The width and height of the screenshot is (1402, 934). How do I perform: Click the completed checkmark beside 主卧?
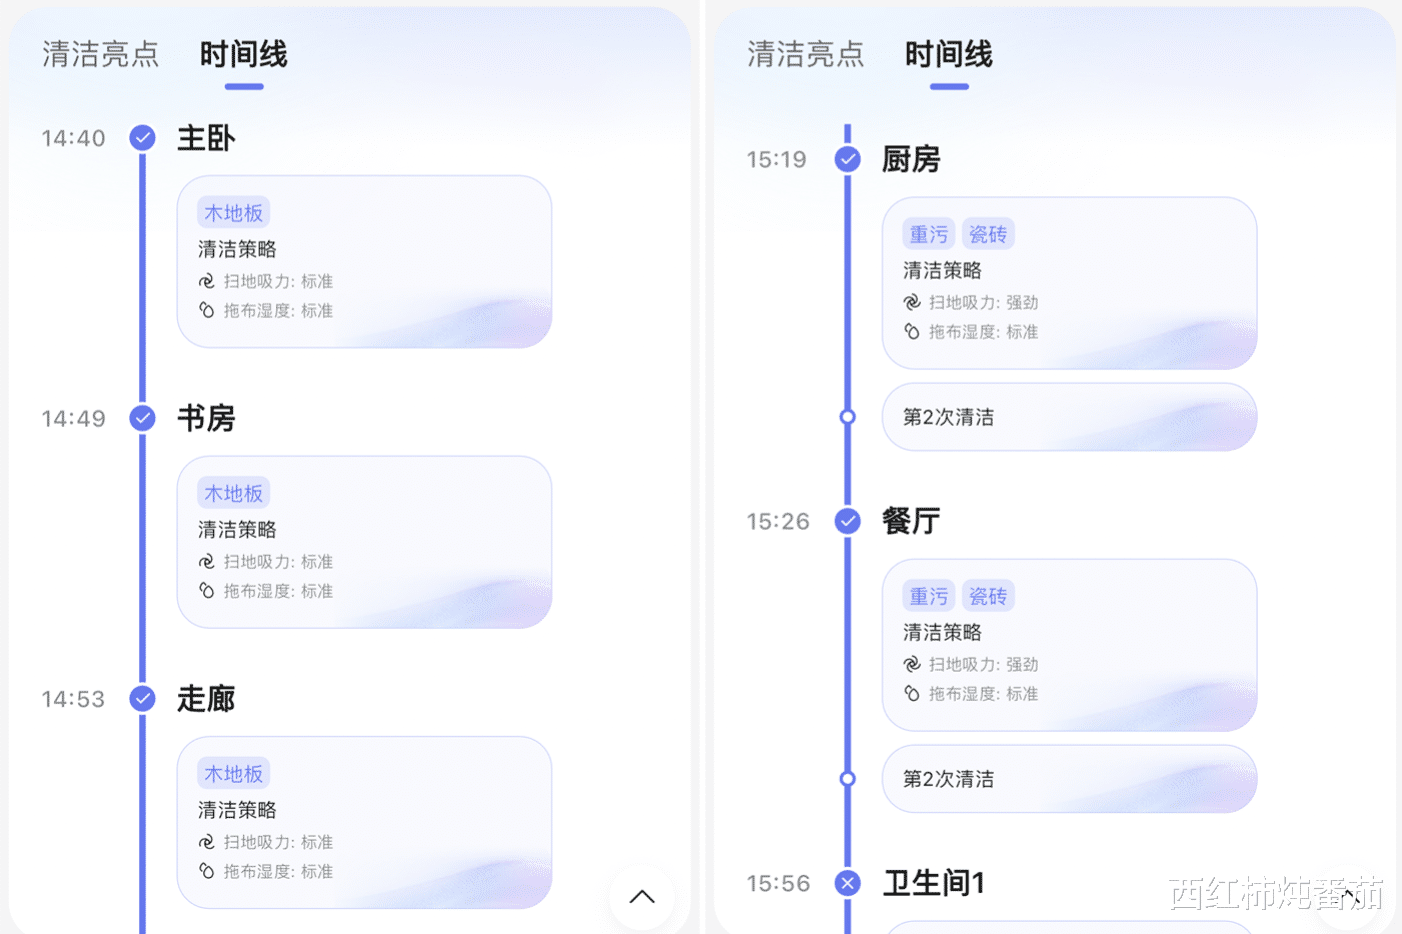(x=143, y=138)
